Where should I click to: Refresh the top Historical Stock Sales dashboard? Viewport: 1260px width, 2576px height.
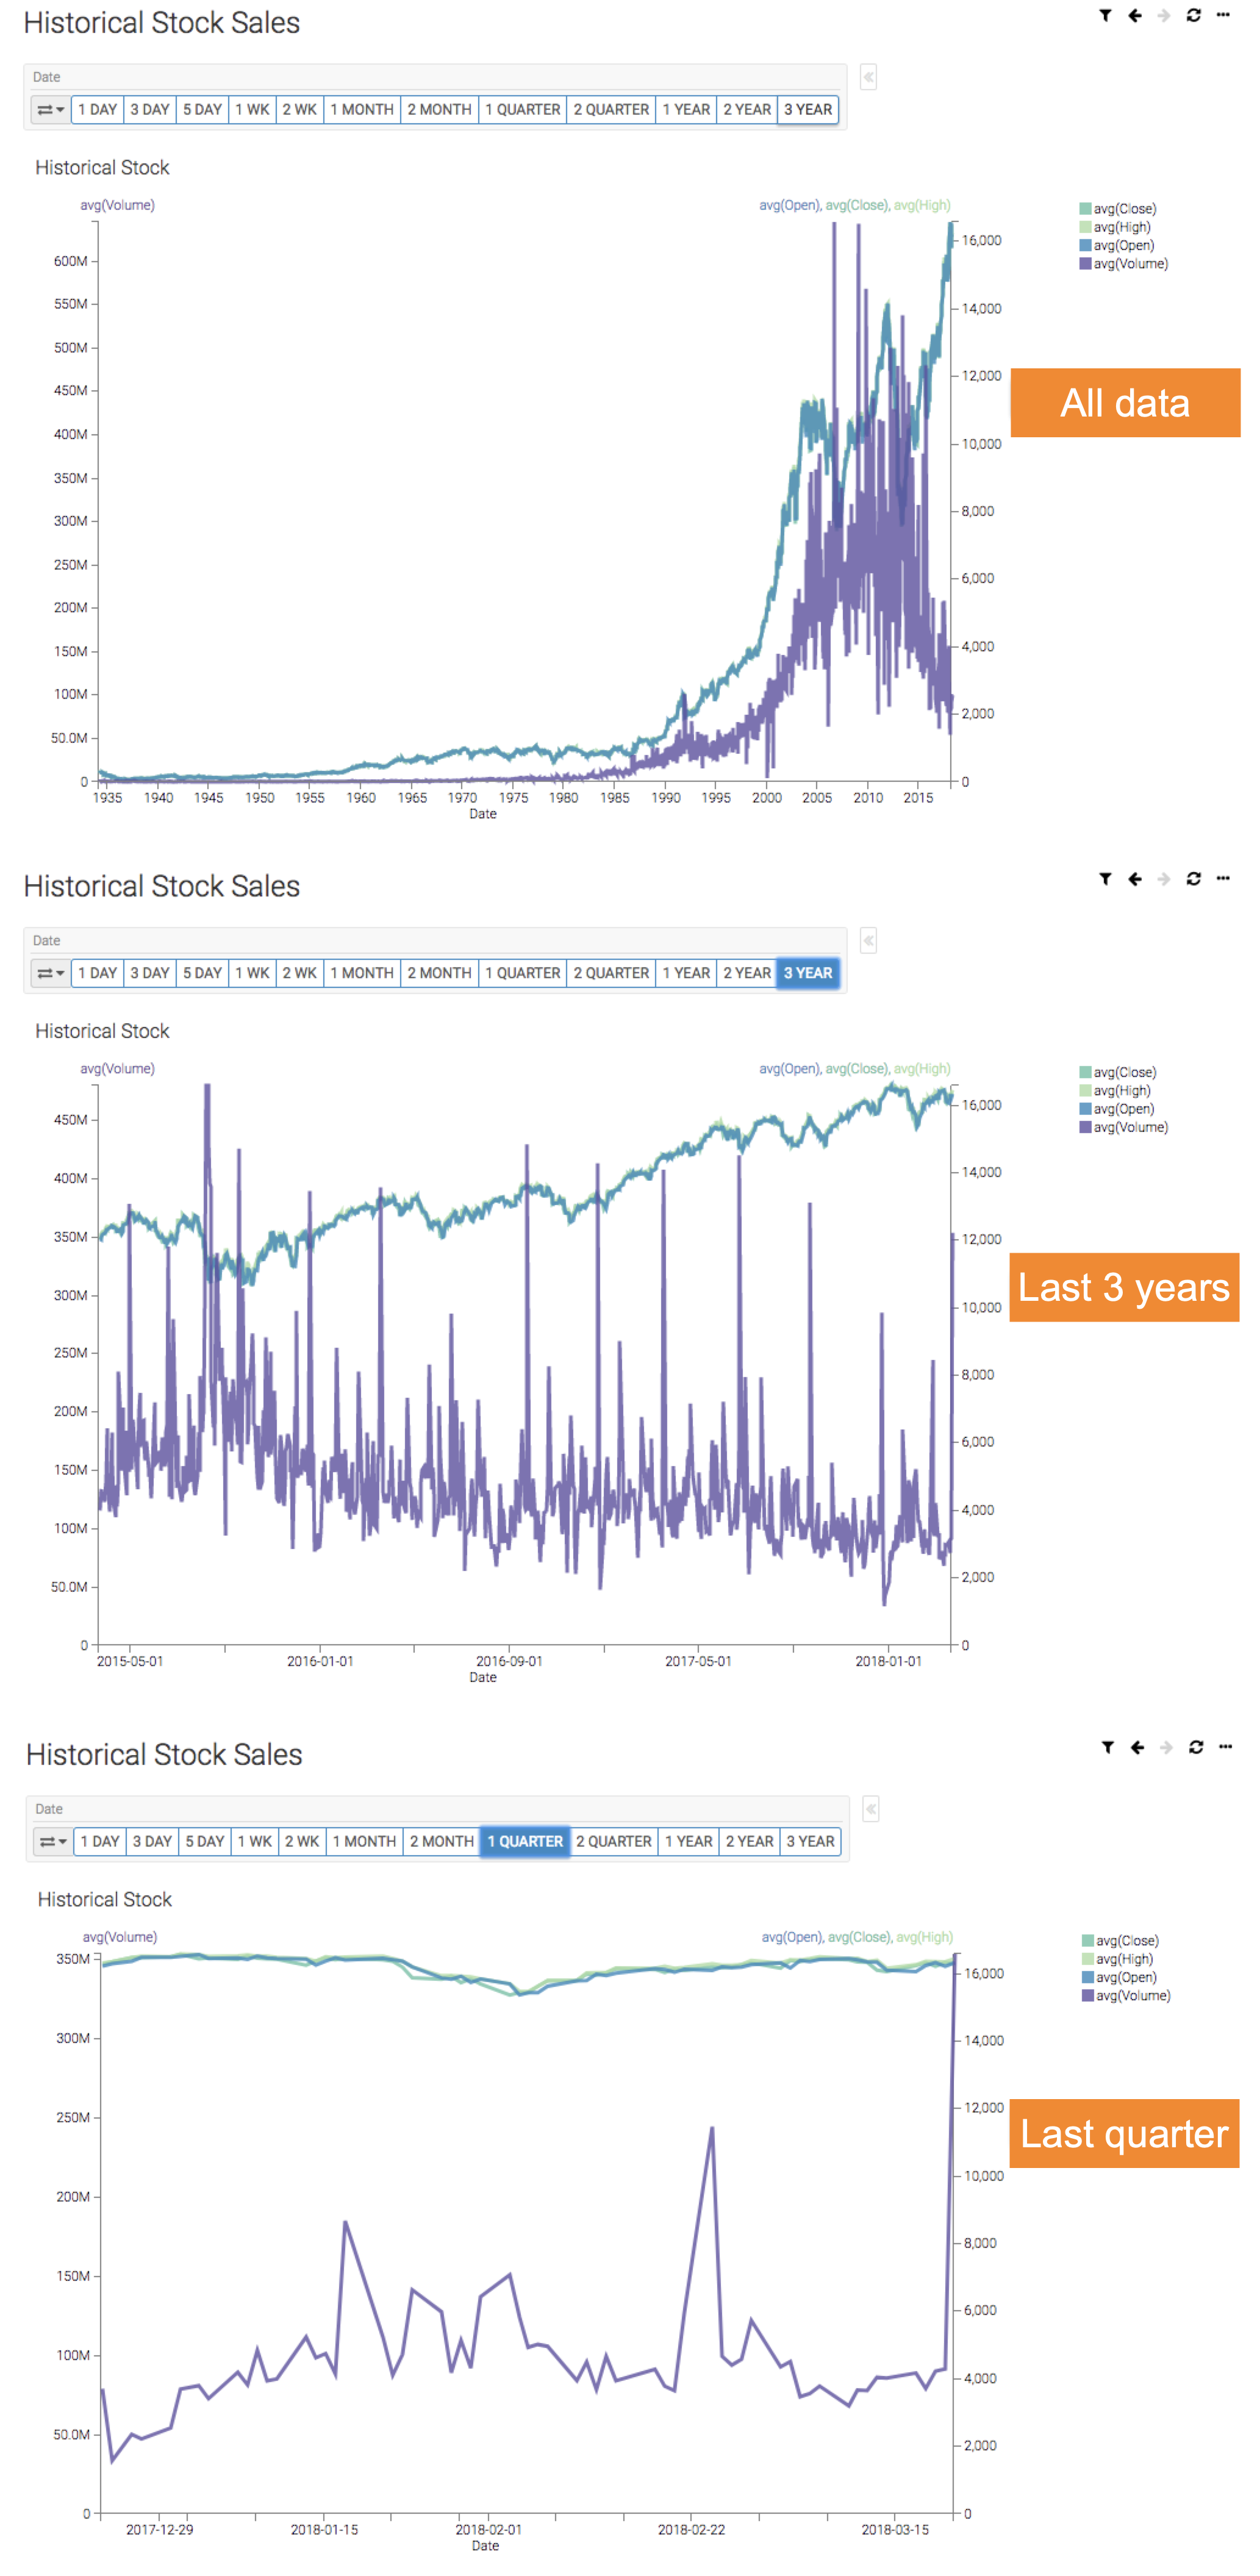[1193, 15]
